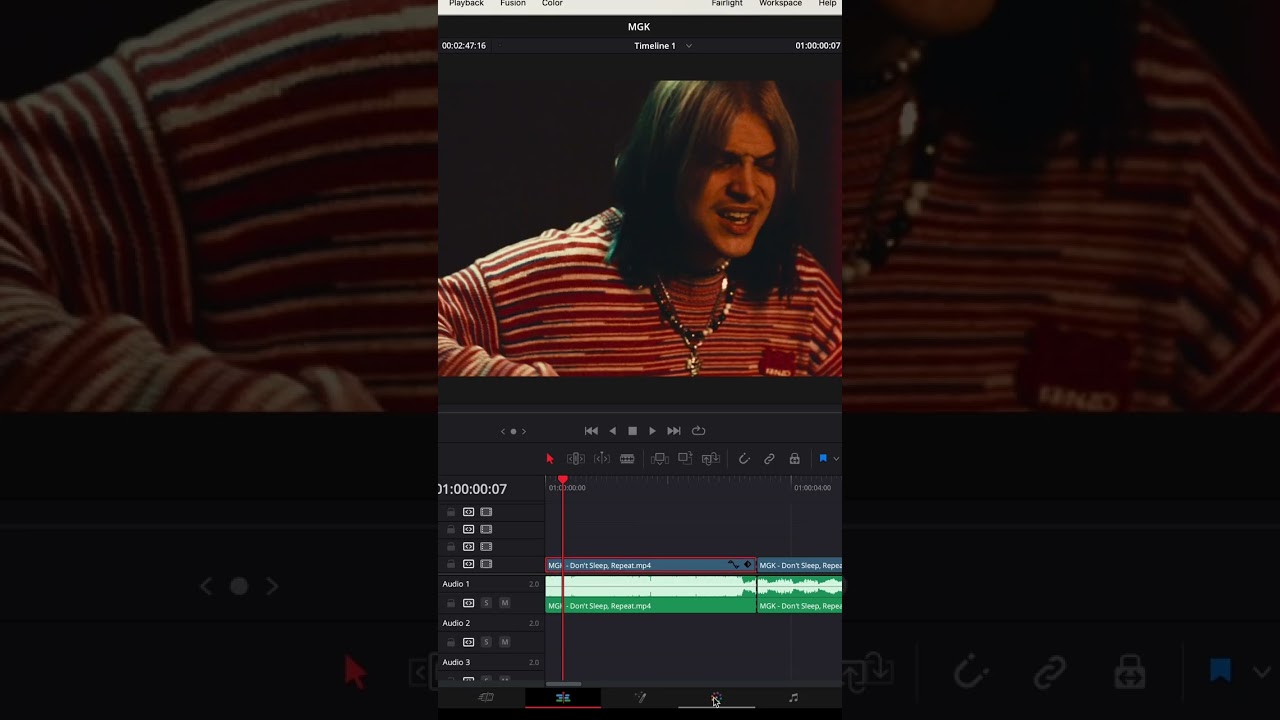Click the next arrow of the viewer jog control
Image resolution: width=1280 pixels, height=720 pixels.
pos(523,431)
